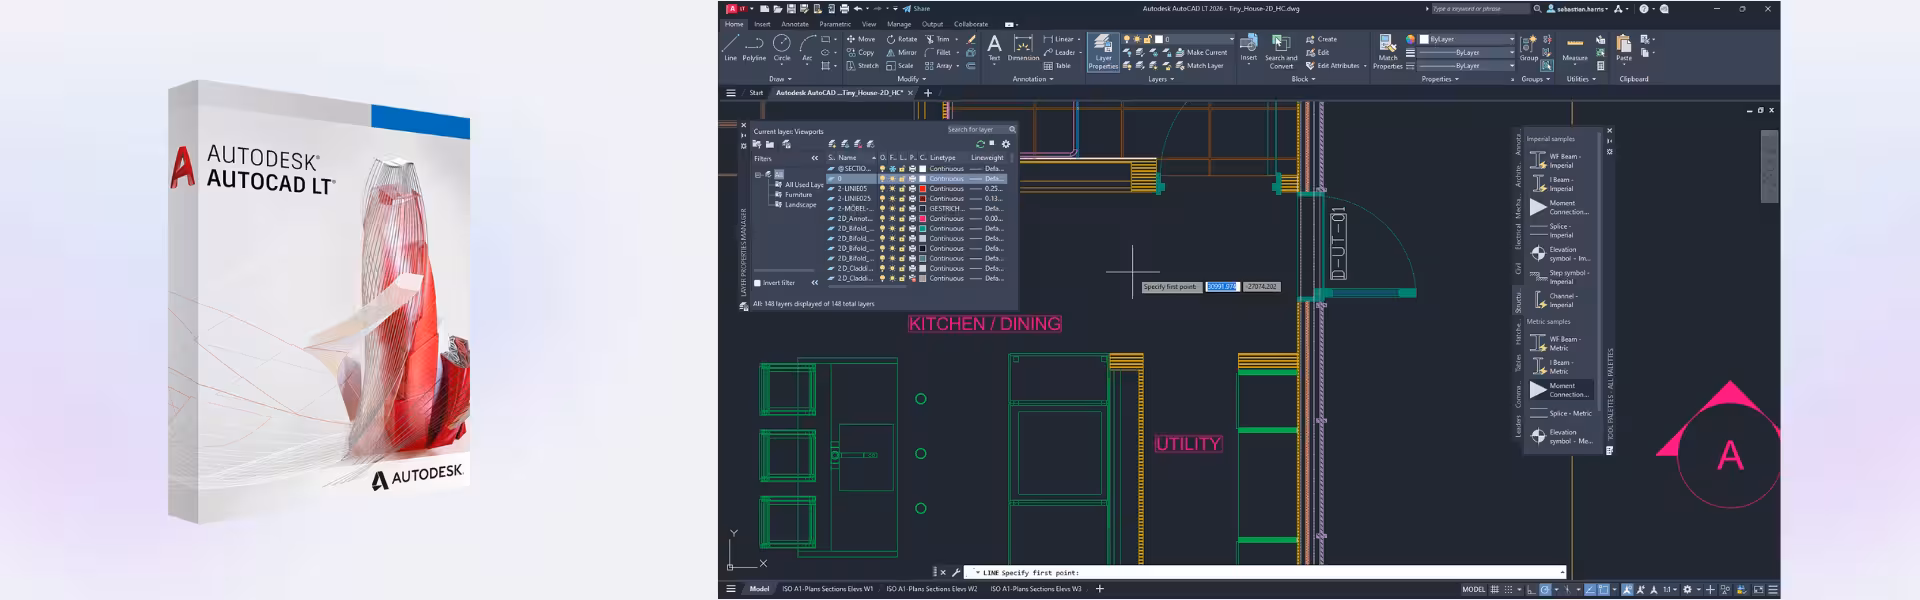Click the Undo arrow in quick access toolbar
Image resolution: width=1920 pixels, height=600 pixels.
[x=858, y=8]
